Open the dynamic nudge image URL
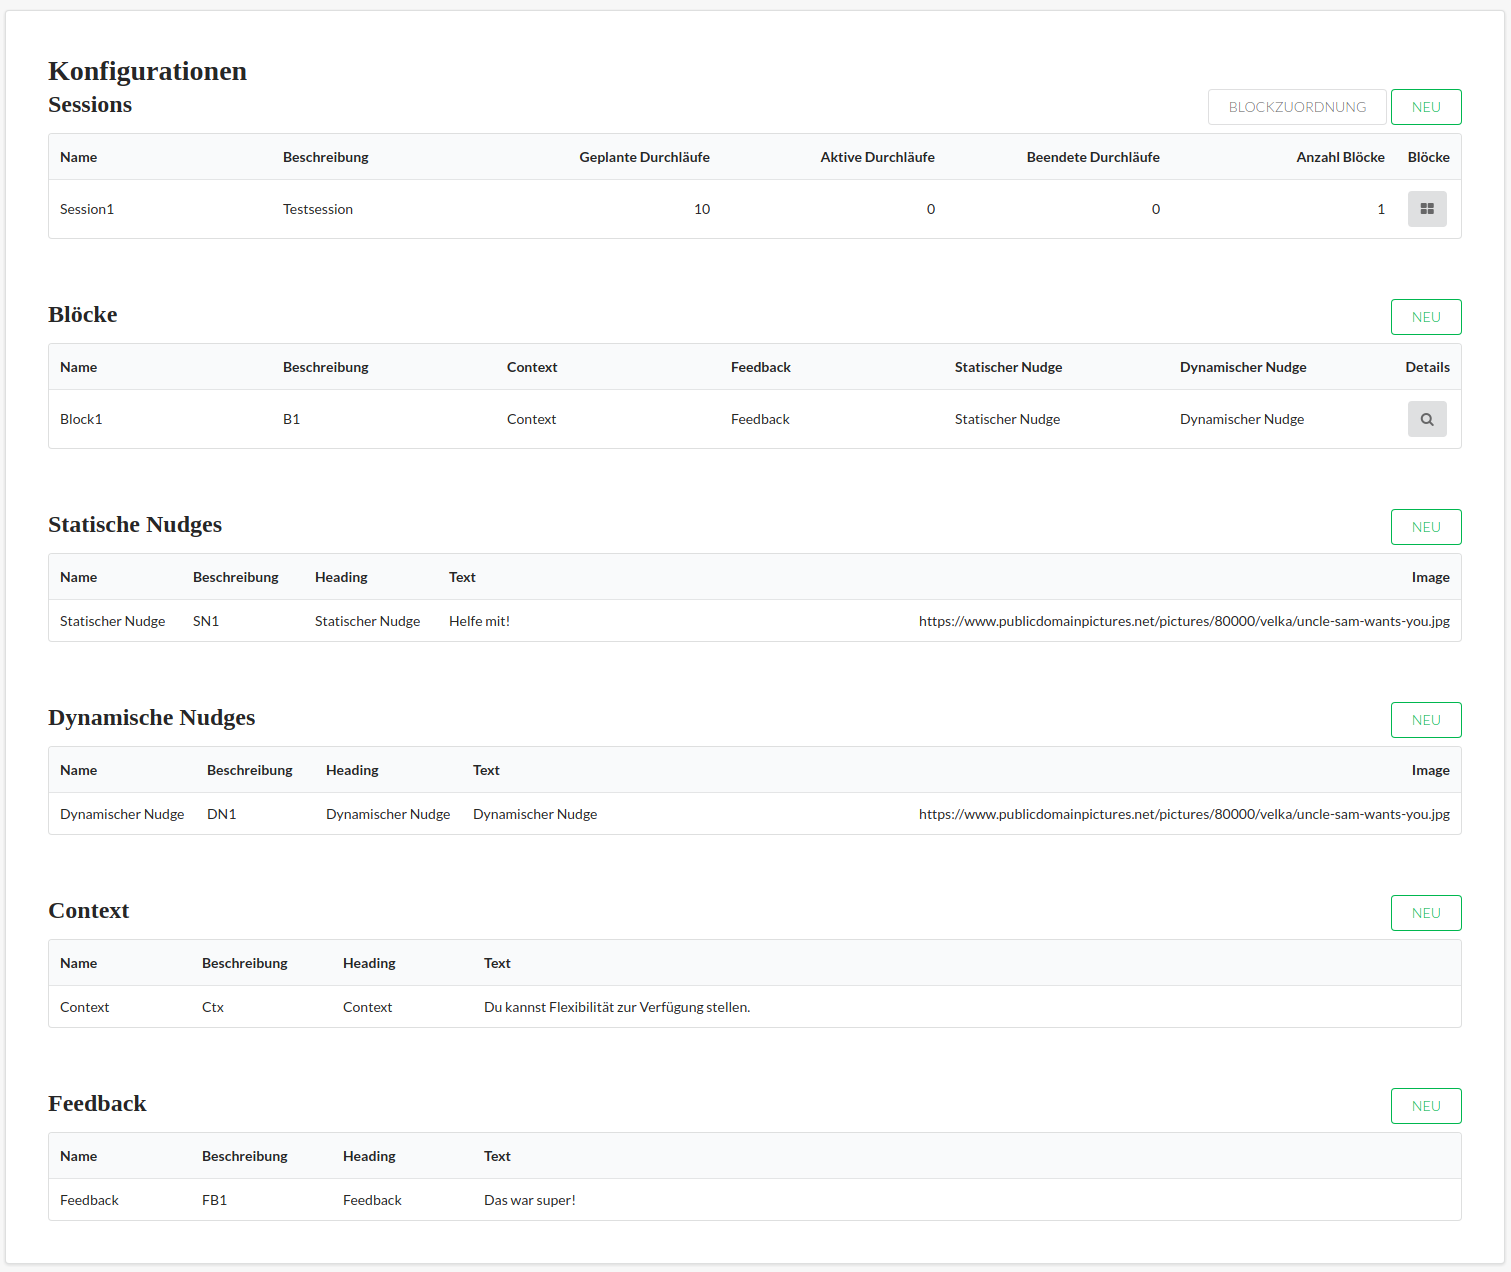Viewport: 1511px width, 1272px height. (x=1184, y=814)
